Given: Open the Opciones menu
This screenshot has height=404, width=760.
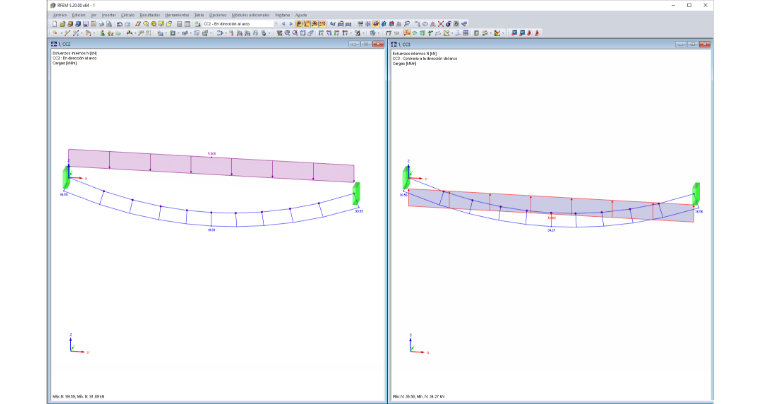Looking at the screenshot, I should pyautogui.click(x=218, y=15).
